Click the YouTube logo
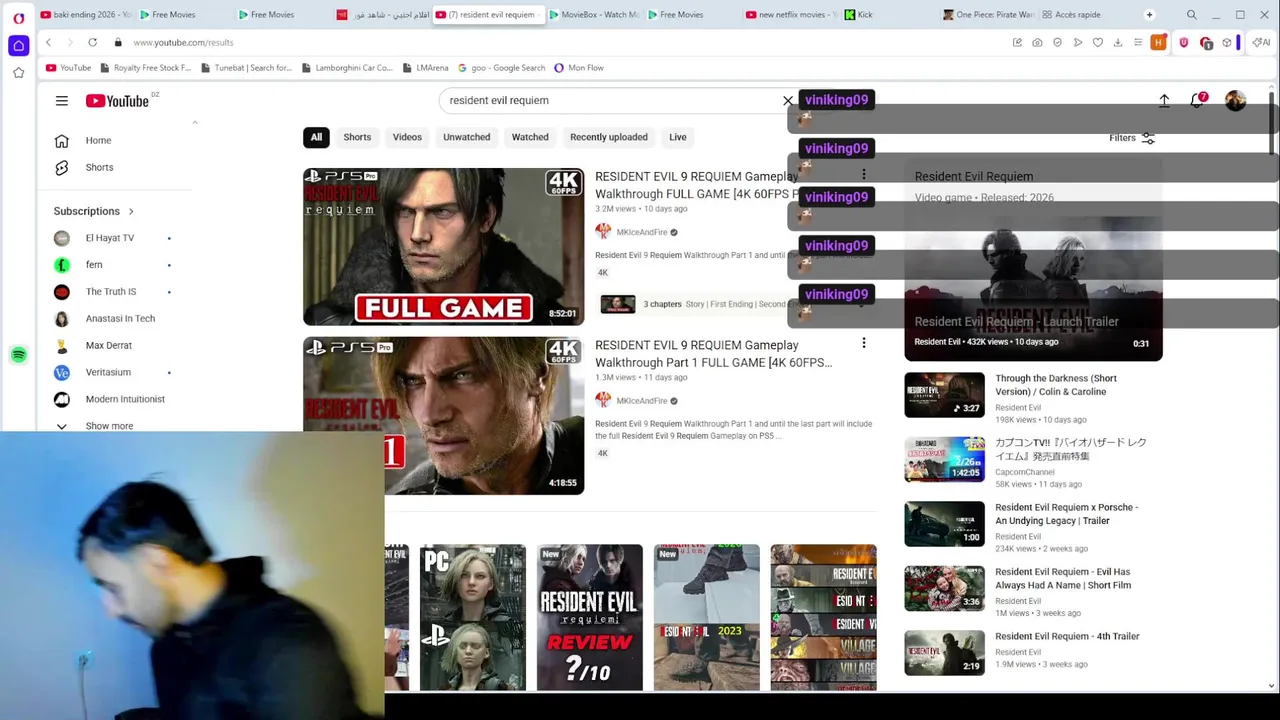The height and width of the screenshot is (720, 1280). pos(117,101)
